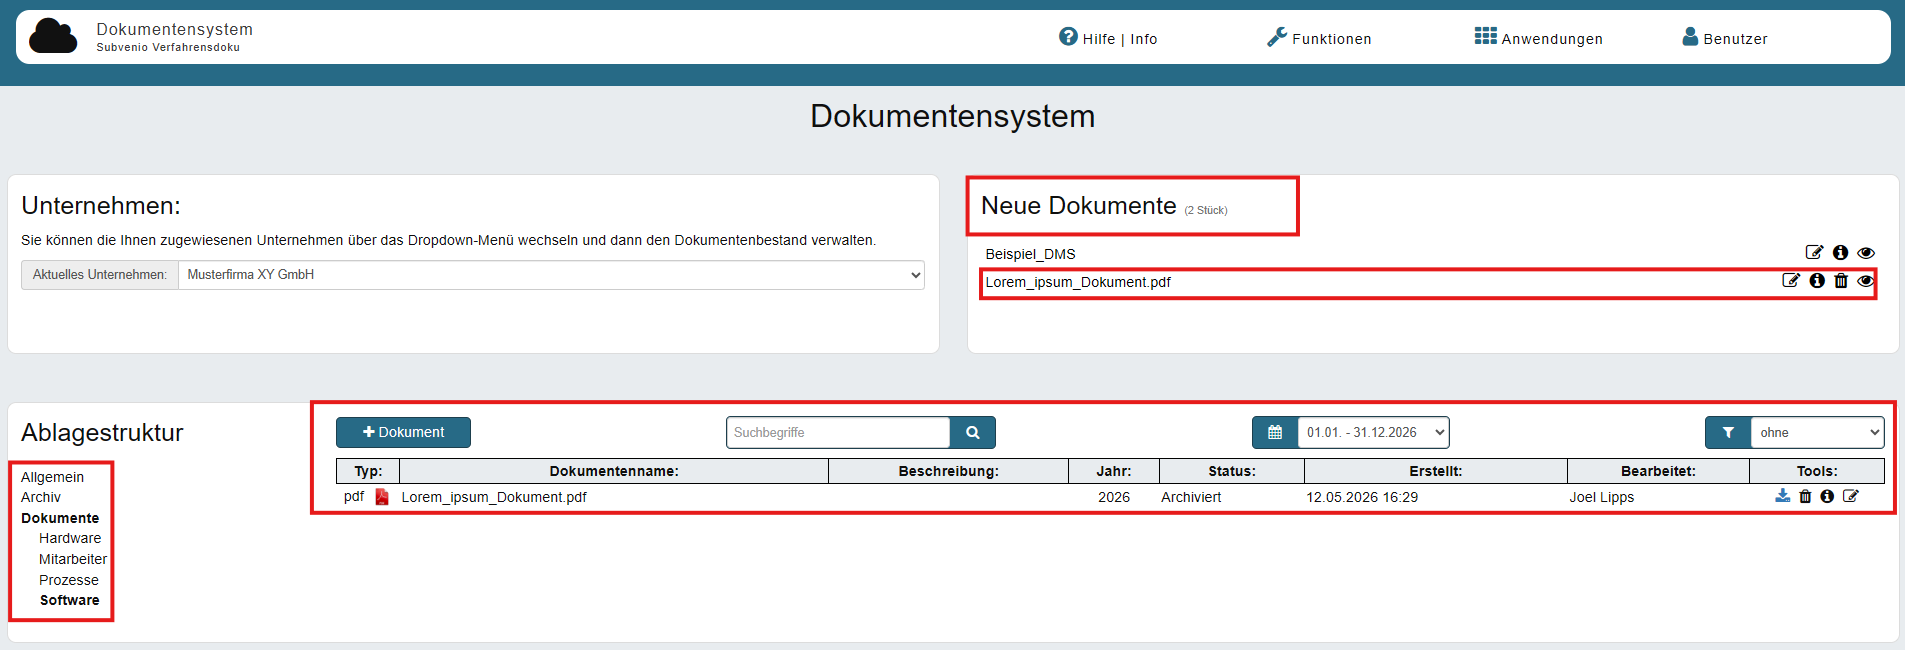The image size is (1905, 650).
Task: View Beispiel_DMS with the eye icon
Action: pyautogui.click(x=1866, y=253)
